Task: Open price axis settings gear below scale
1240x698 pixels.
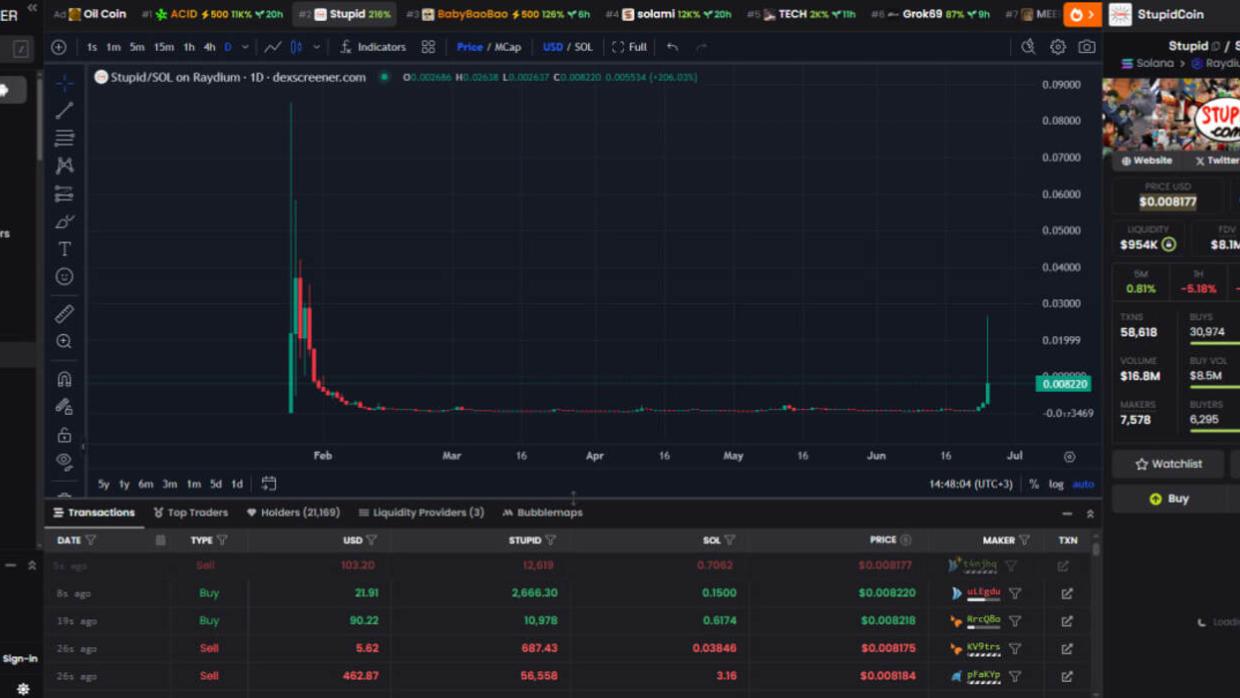Action: point(1069,456)
